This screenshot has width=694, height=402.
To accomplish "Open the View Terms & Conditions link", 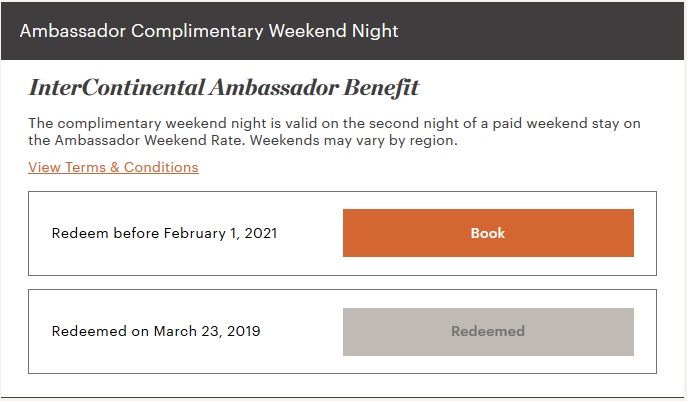I will coord(113,167).
